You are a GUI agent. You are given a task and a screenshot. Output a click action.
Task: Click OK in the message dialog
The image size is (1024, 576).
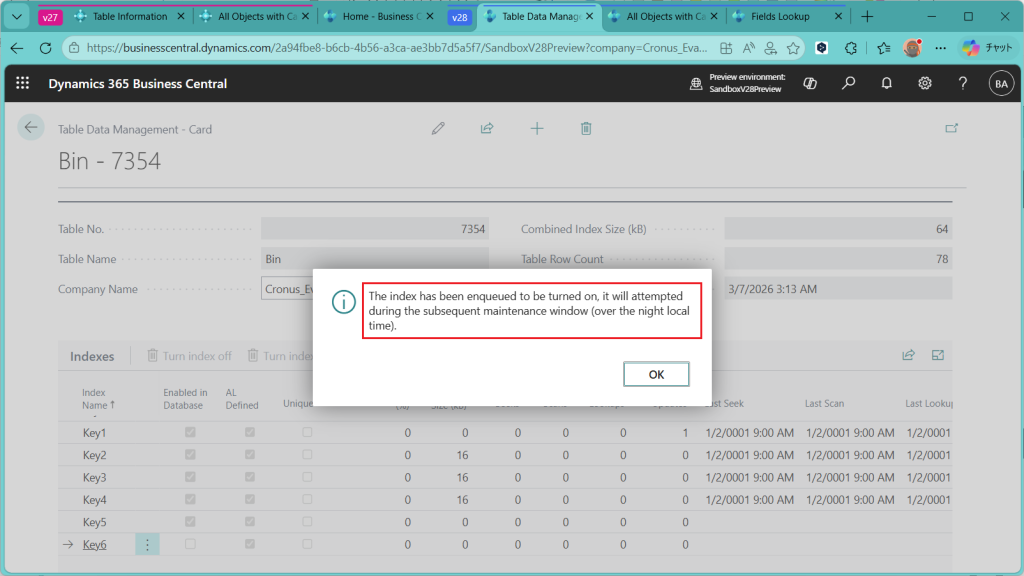click(x=656, y=374)
